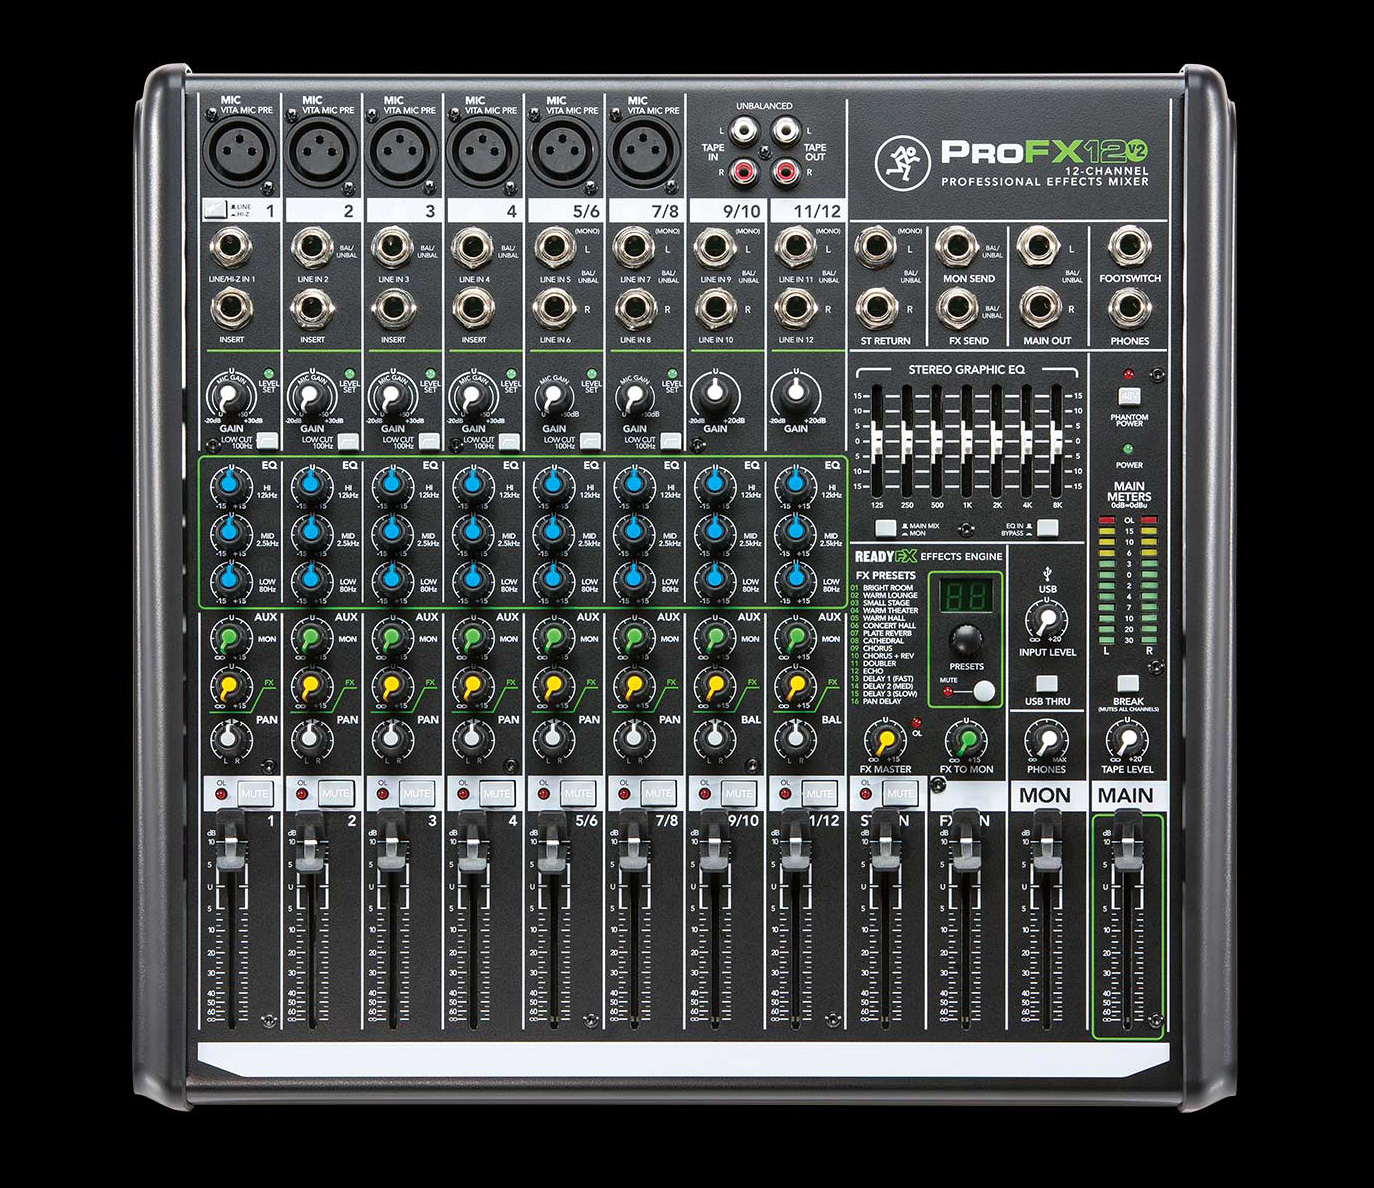Click the Main Out left jack

pyautogui.click(x=1038, y=246)
